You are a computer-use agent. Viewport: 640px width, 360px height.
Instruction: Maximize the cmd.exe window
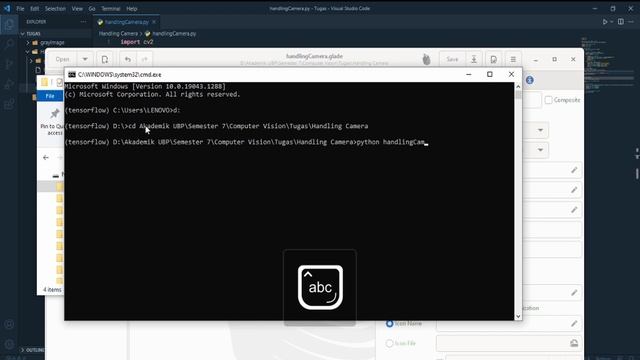(490, 74)
